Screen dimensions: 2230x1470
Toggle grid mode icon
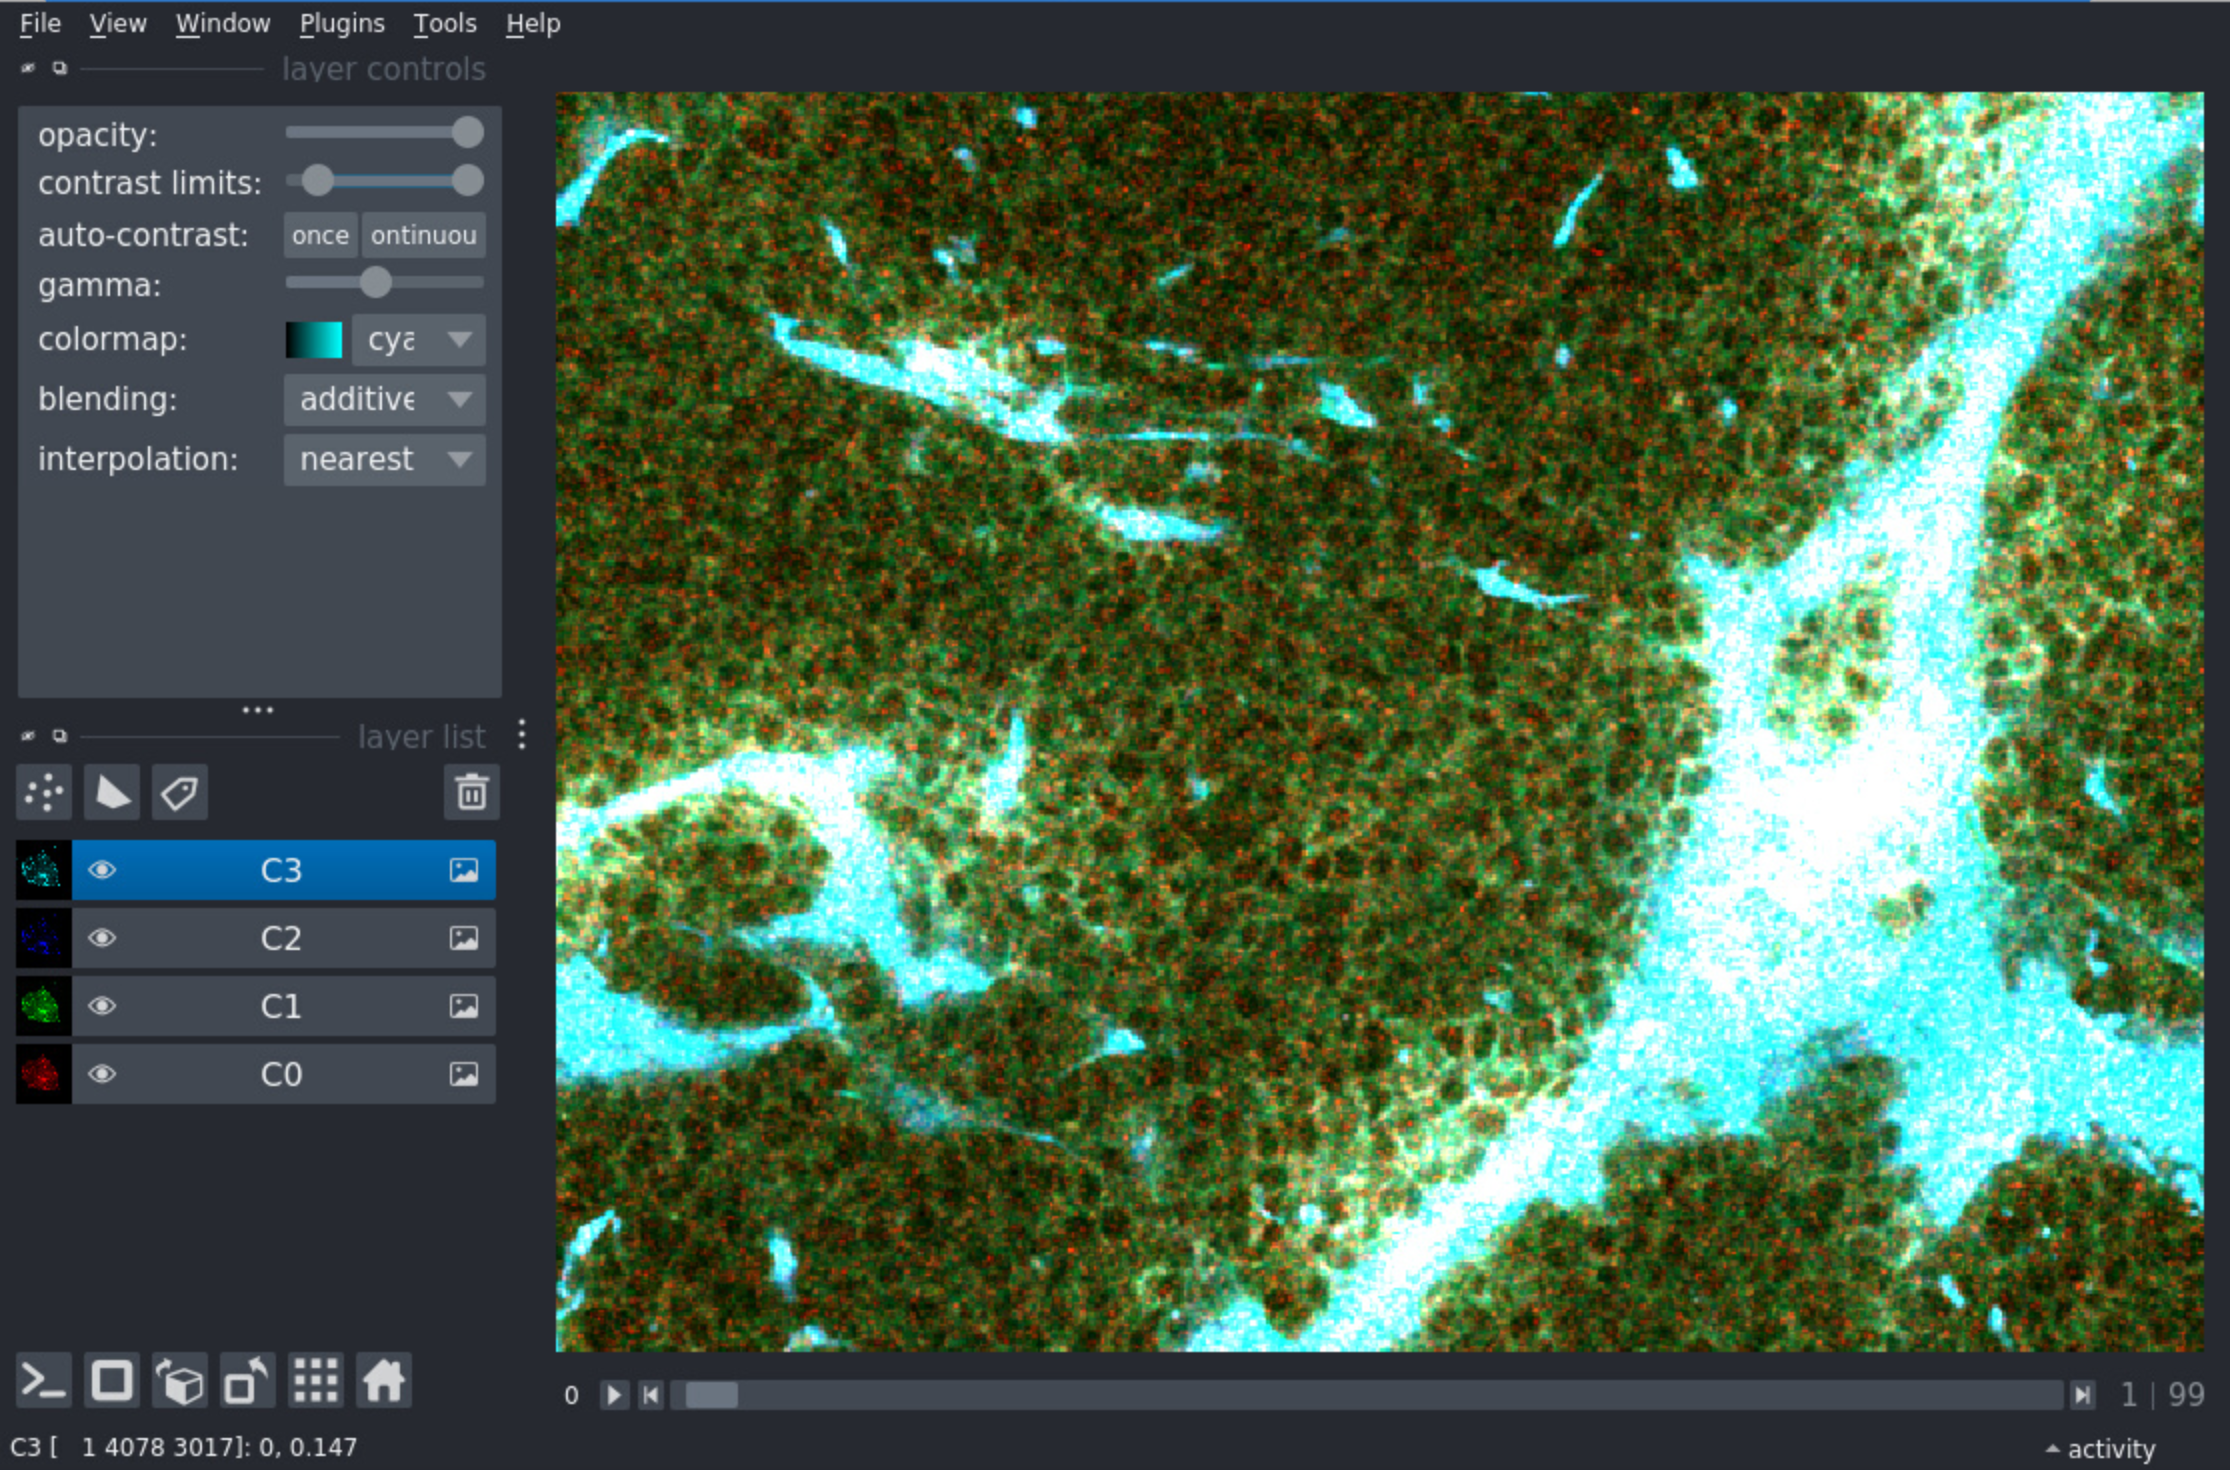pos(316,1381)
